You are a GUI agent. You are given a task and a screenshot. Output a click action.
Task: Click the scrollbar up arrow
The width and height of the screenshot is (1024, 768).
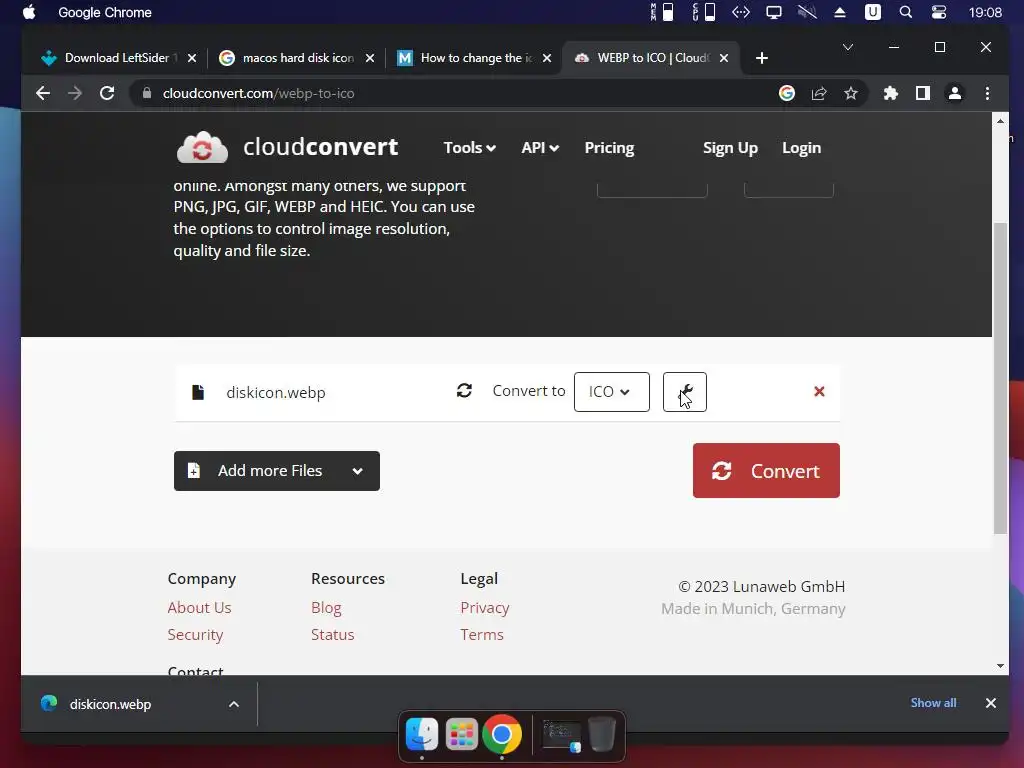pyautogui.click(x=1000, y=121)
